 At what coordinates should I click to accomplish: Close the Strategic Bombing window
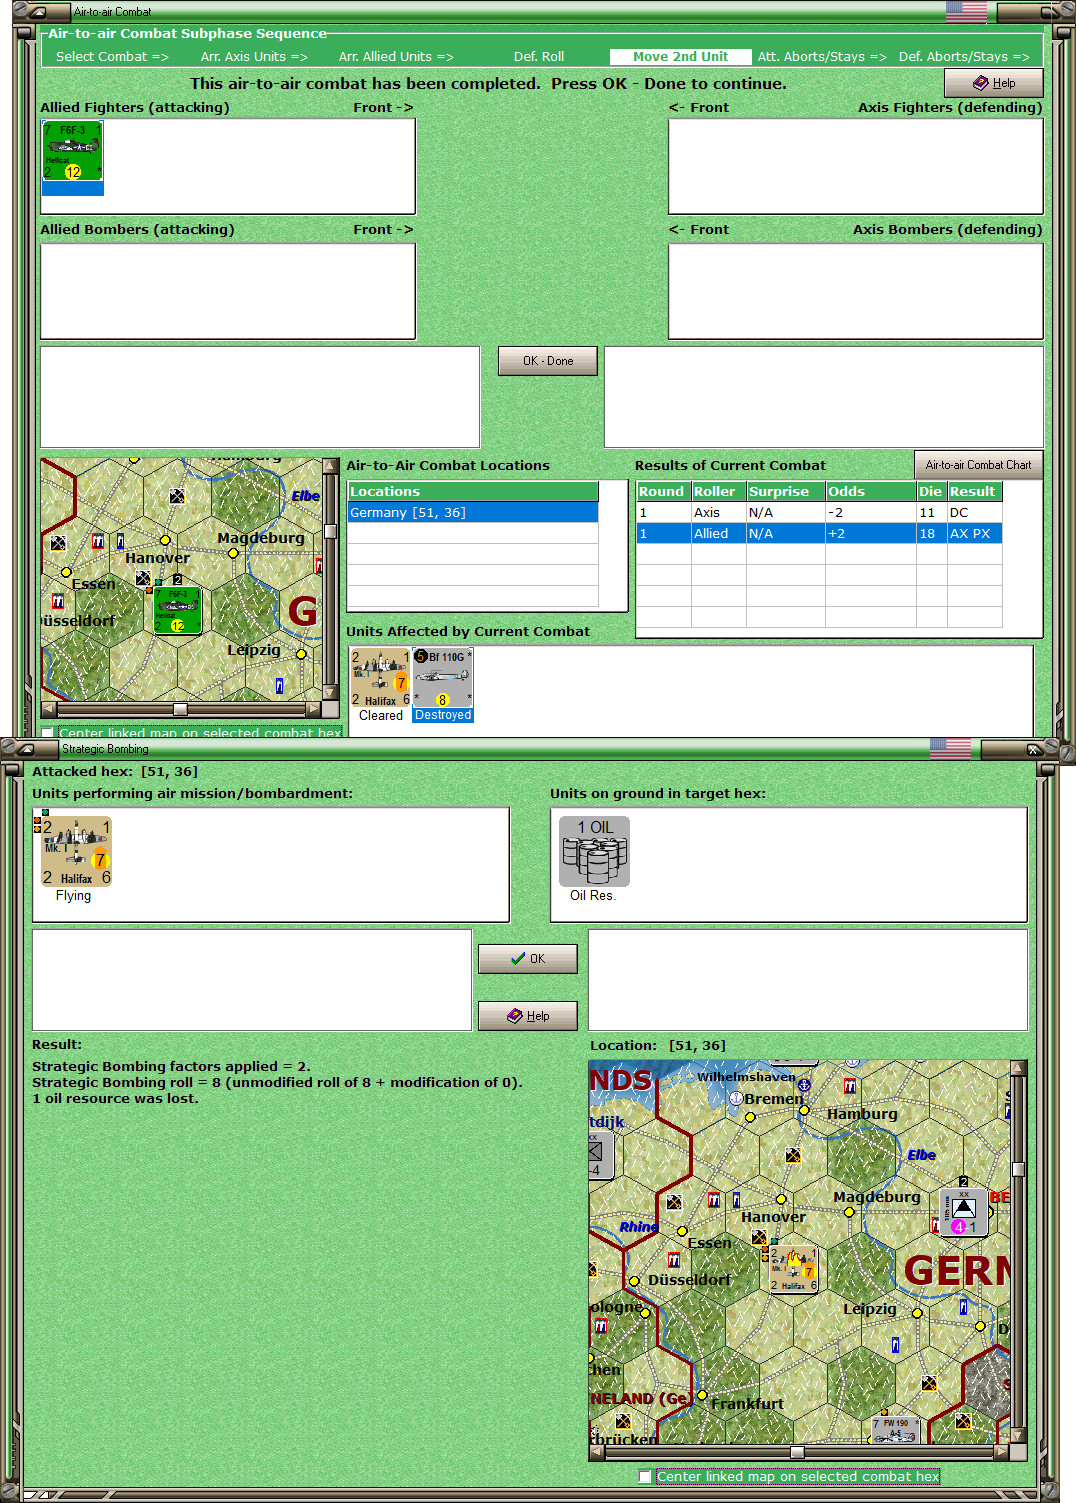[1034, 748]
